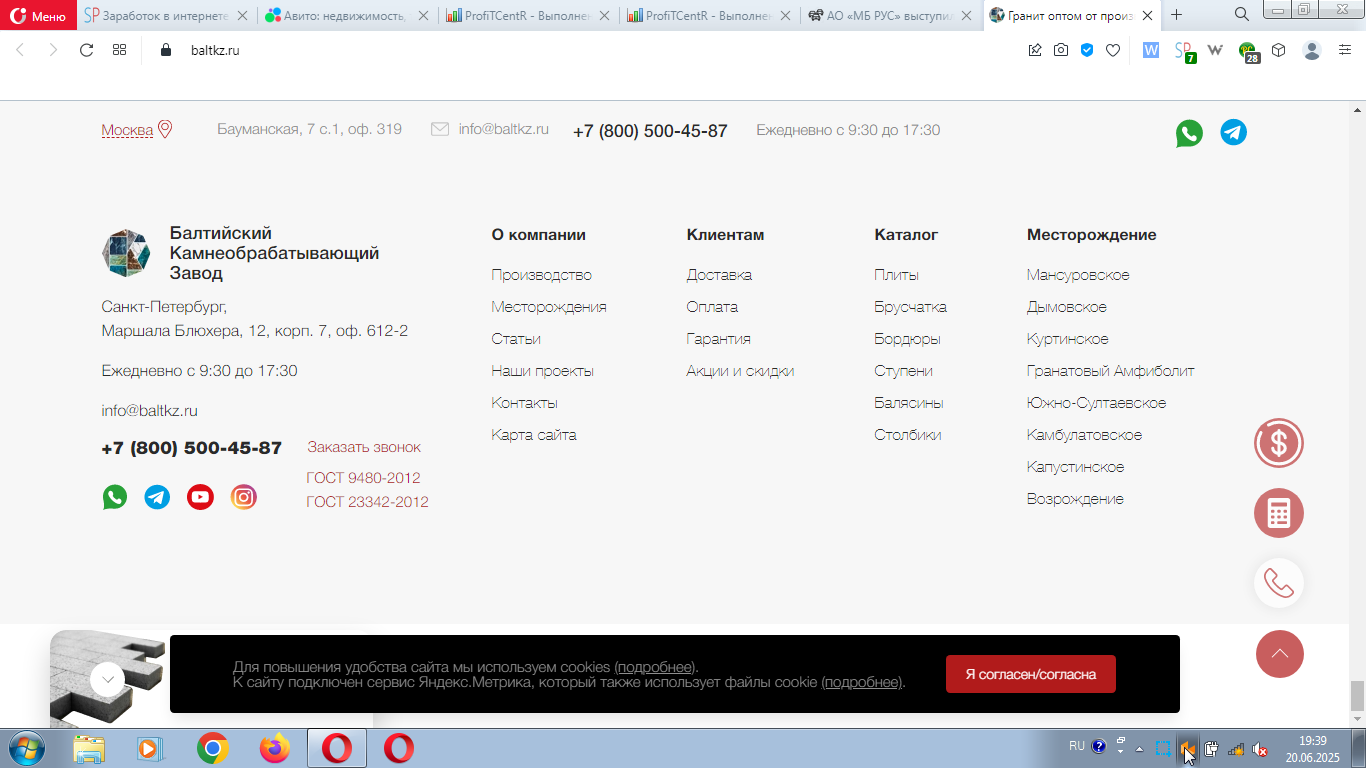Open the Карта сайта link
Screen dimensions: 1366x768
click(533, 435)
